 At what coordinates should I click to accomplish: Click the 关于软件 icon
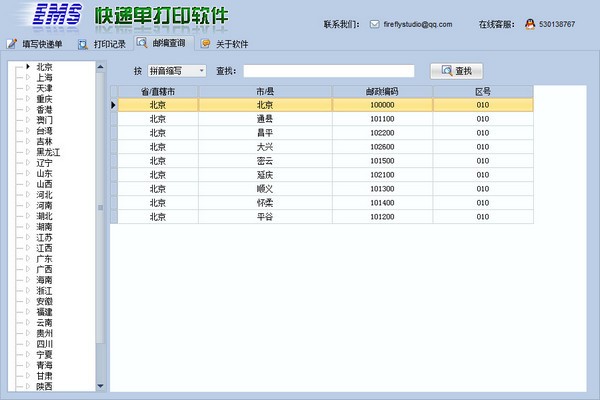click(x=205, y=44)
